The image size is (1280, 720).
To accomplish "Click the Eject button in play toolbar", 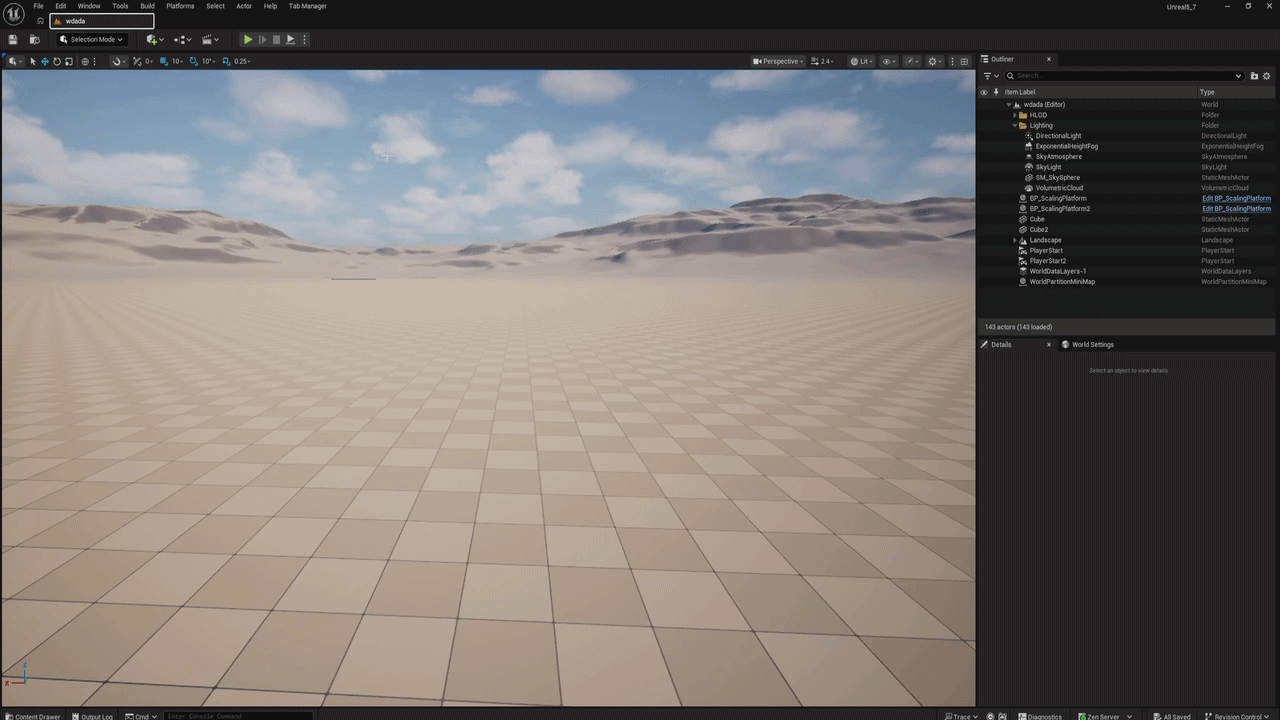I will pos(290,40).
